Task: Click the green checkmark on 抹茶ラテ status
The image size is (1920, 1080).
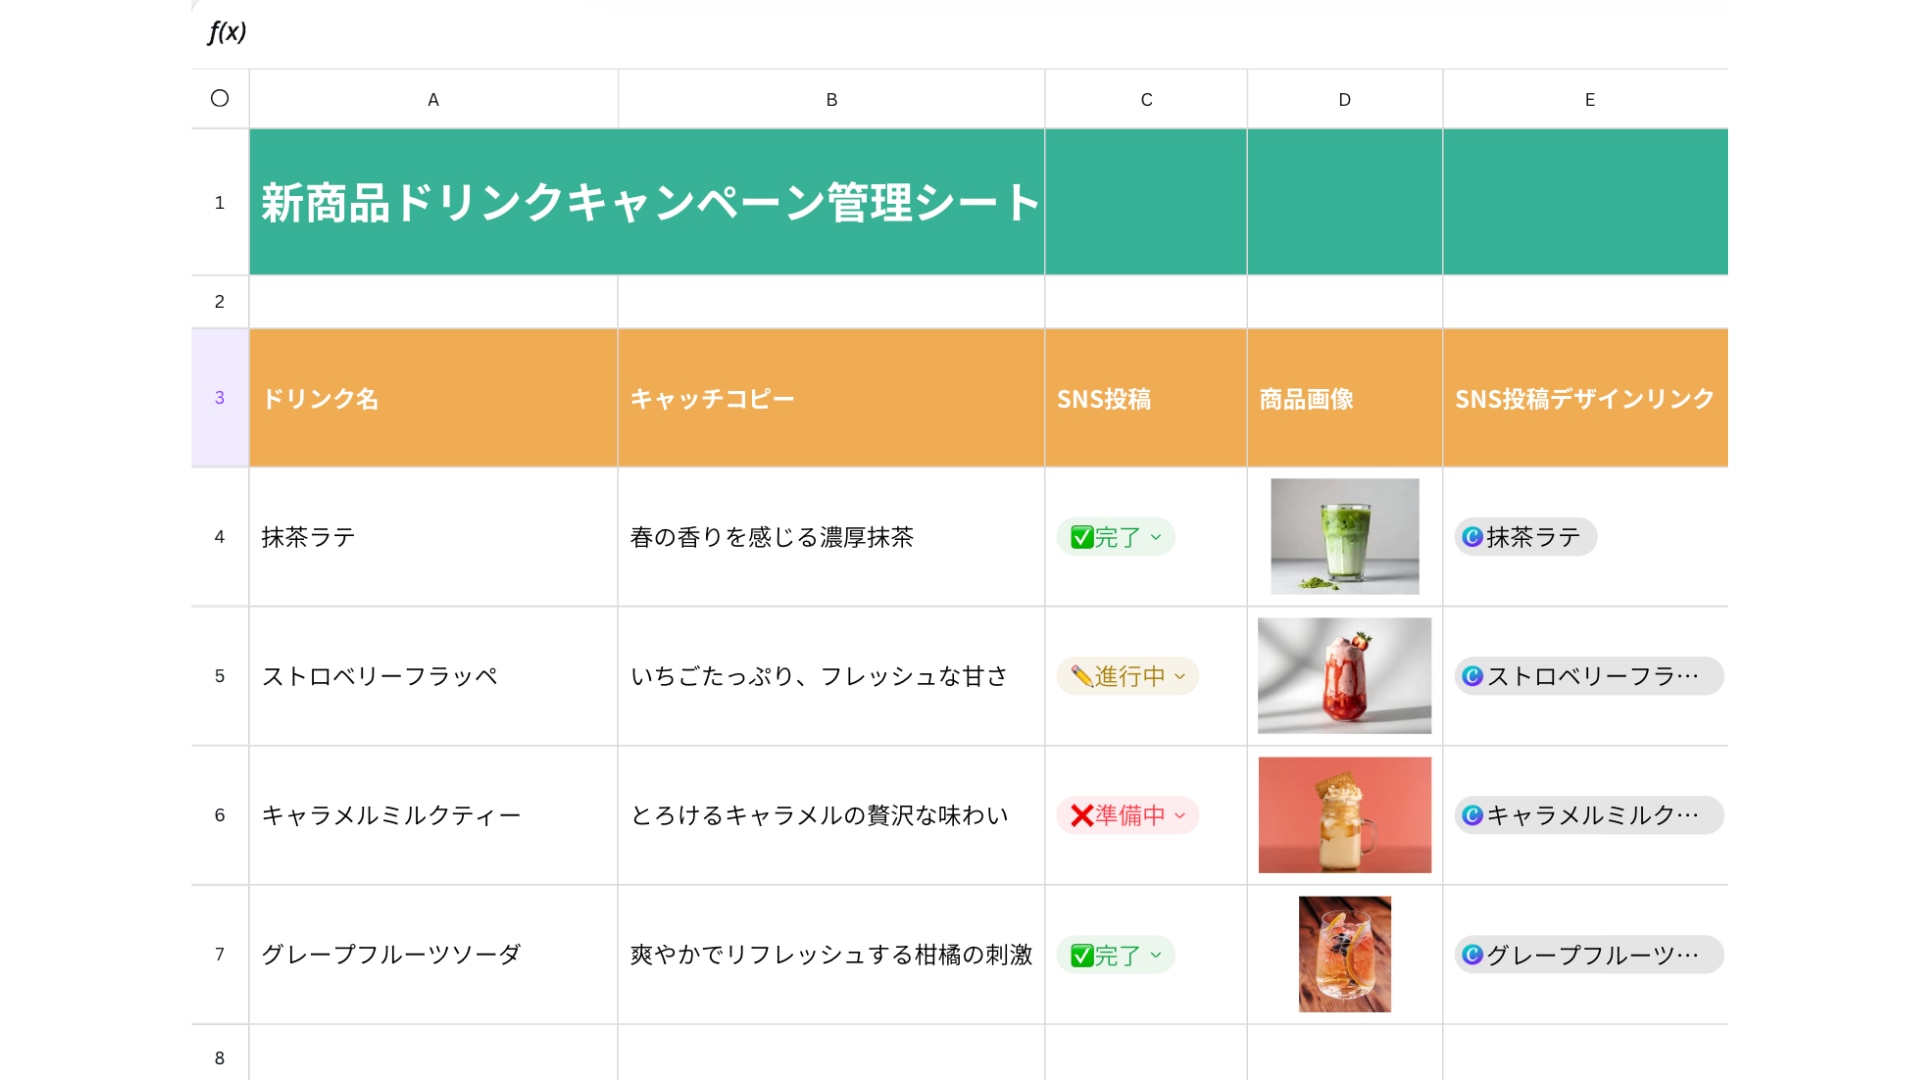Action: (x=1081, y=538)
